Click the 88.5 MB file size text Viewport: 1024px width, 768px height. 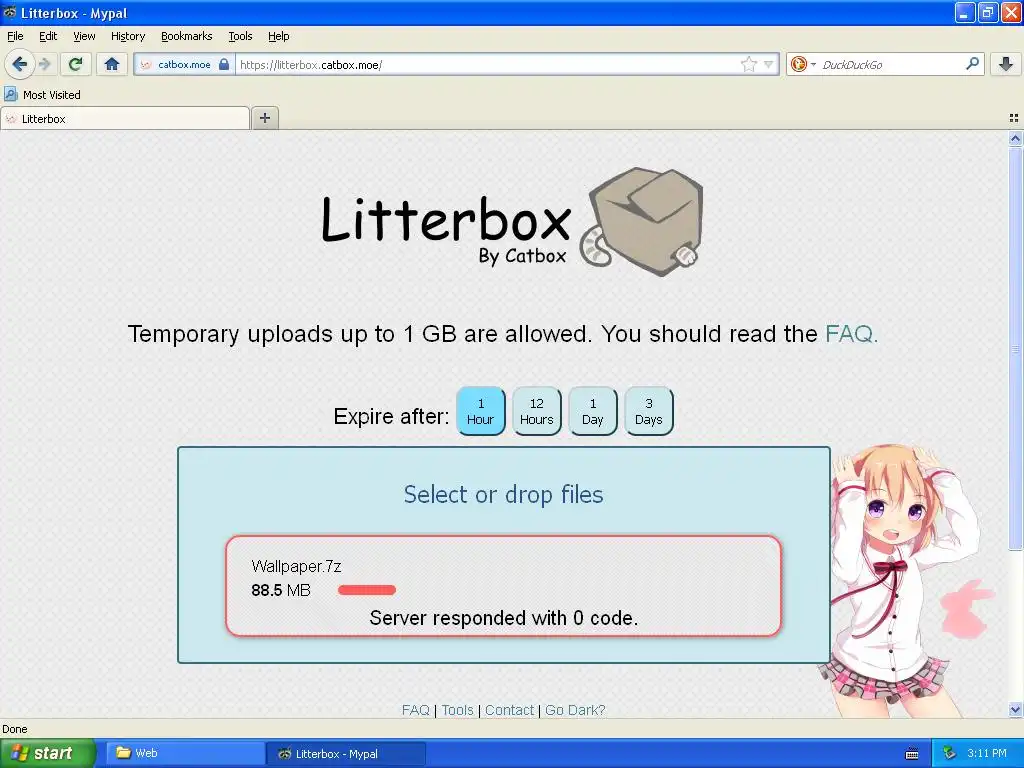click(281, 590)
